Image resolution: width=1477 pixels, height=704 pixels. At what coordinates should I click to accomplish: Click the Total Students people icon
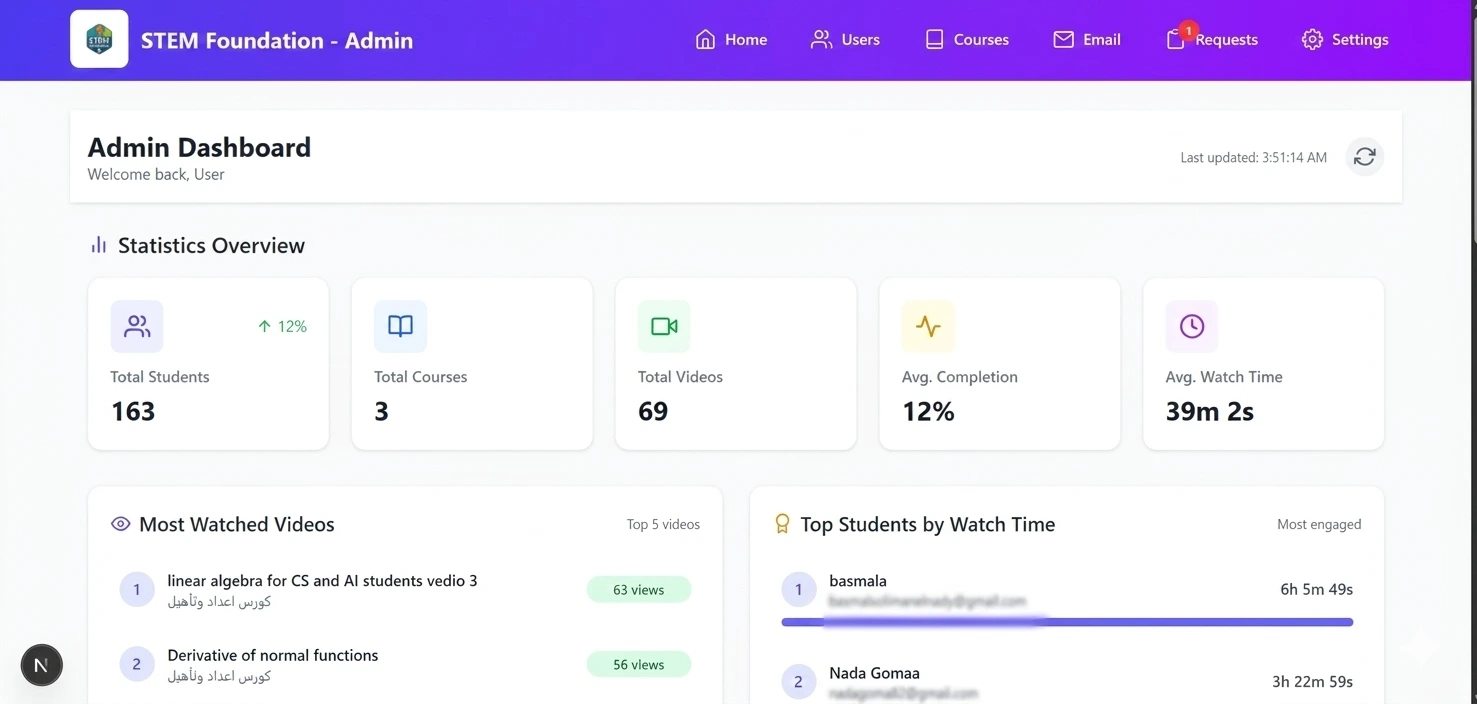[x=137, y=326]
